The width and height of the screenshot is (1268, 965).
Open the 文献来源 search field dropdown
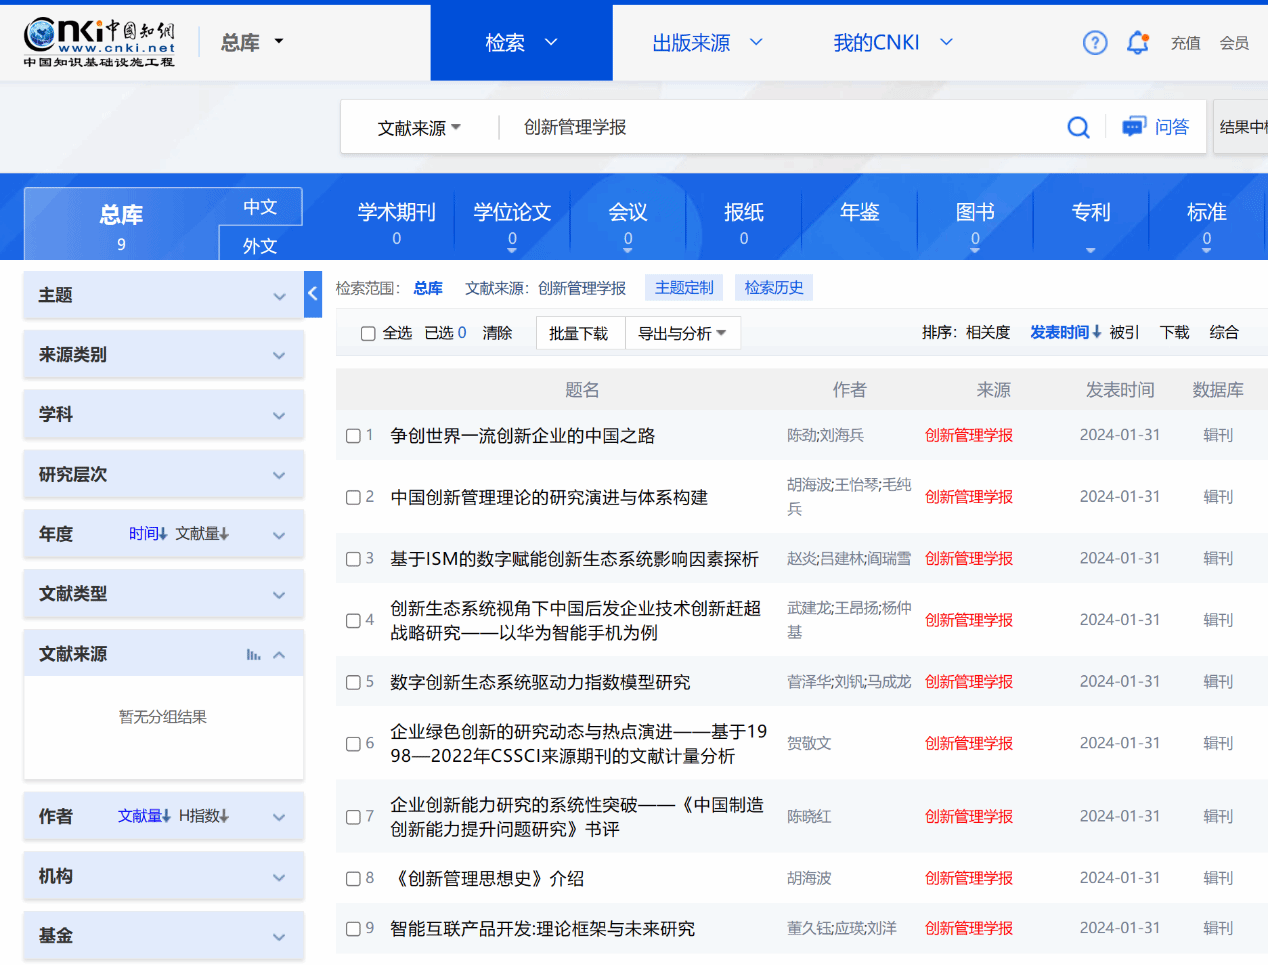pyautogui.click(x=419, y=128)
